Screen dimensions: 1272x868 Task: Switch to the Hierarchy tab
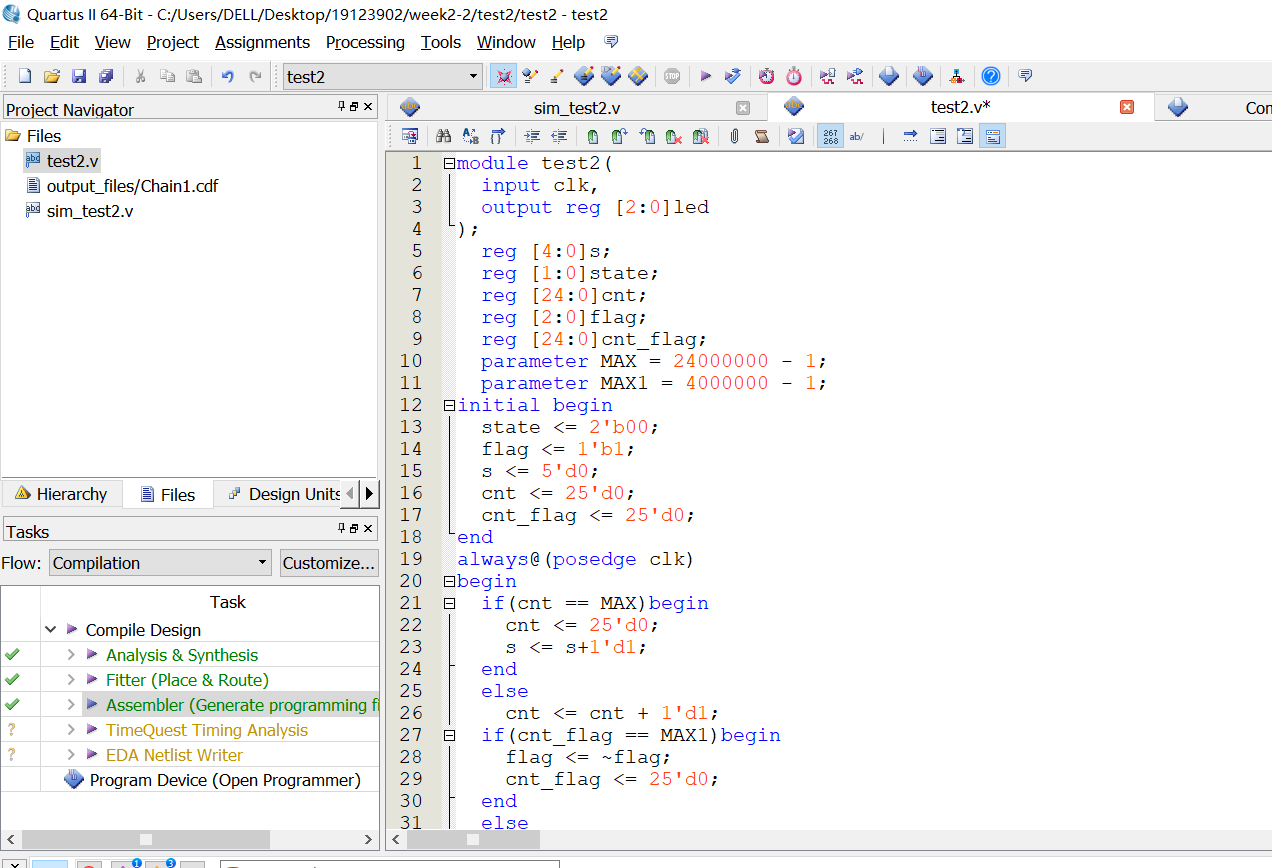(61, 494)
